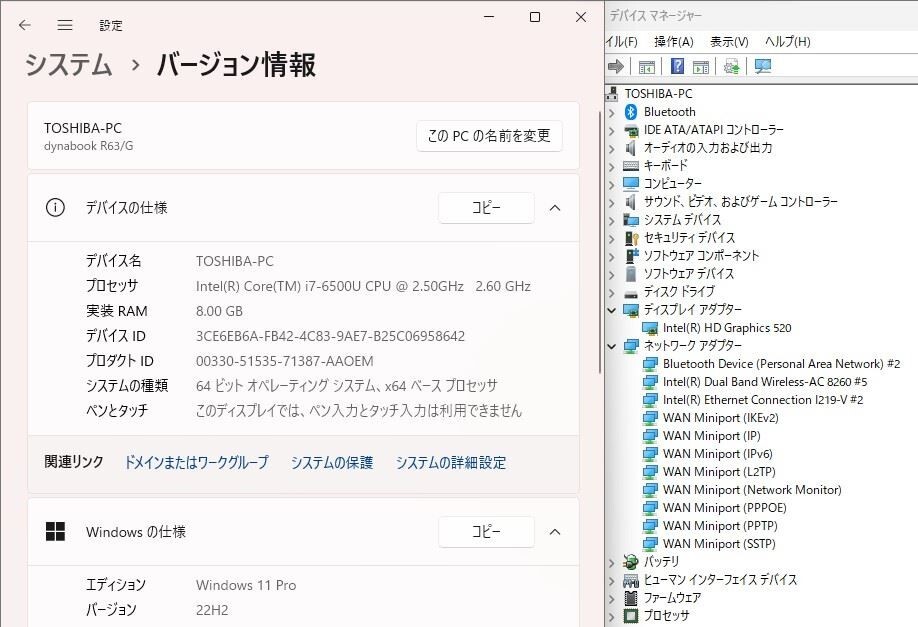The image size is (918, 627).
Task: Click the Update driver toolbar icon
Action: 731,67
